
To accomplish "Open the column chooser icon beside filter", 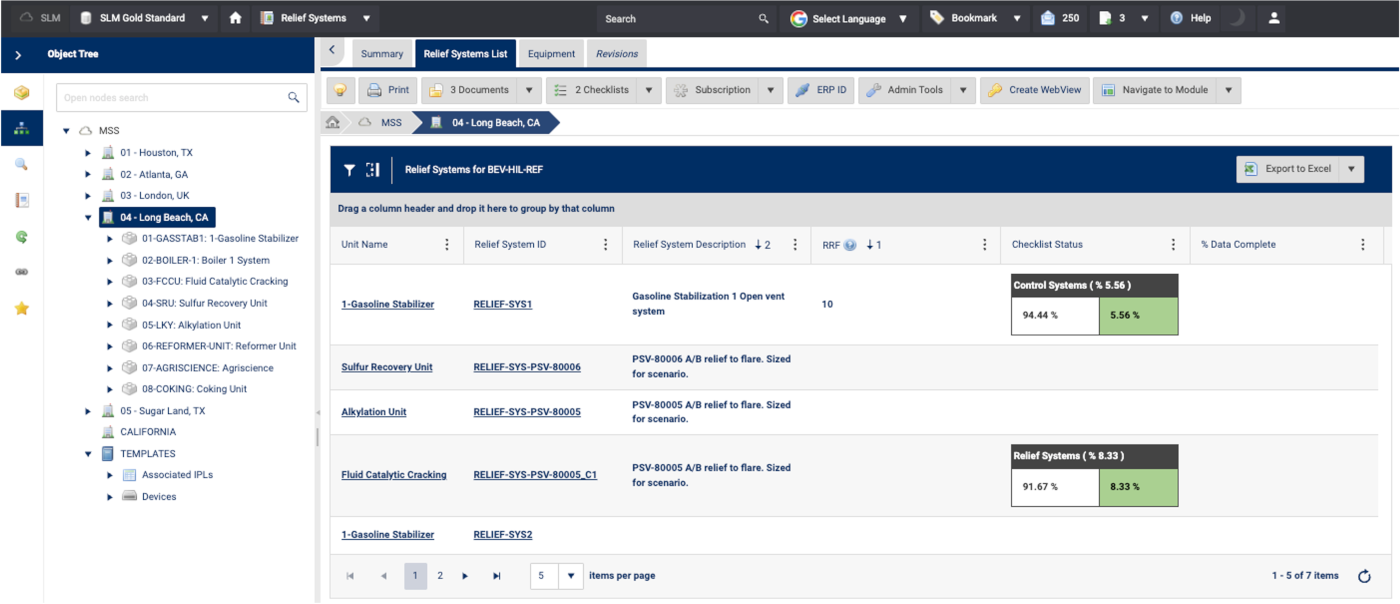I will pos(373,170).
